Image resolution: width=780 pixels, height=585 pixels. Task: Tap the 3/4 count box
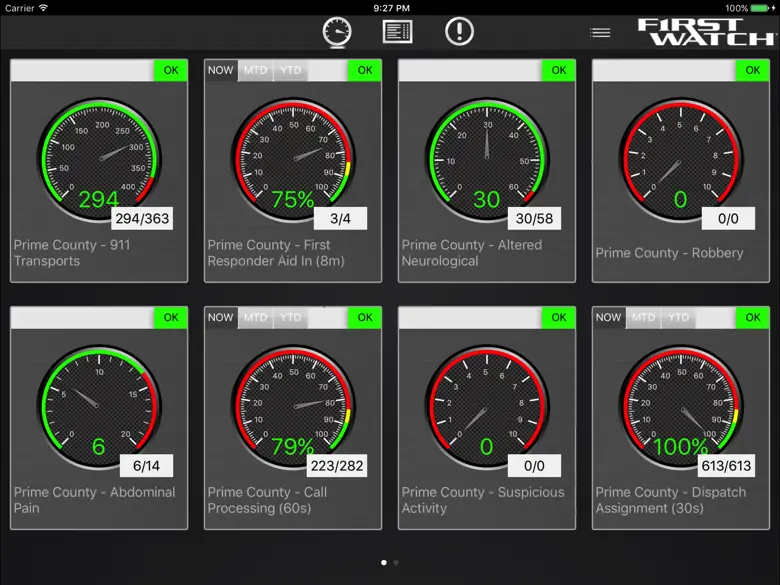(340, 218)
